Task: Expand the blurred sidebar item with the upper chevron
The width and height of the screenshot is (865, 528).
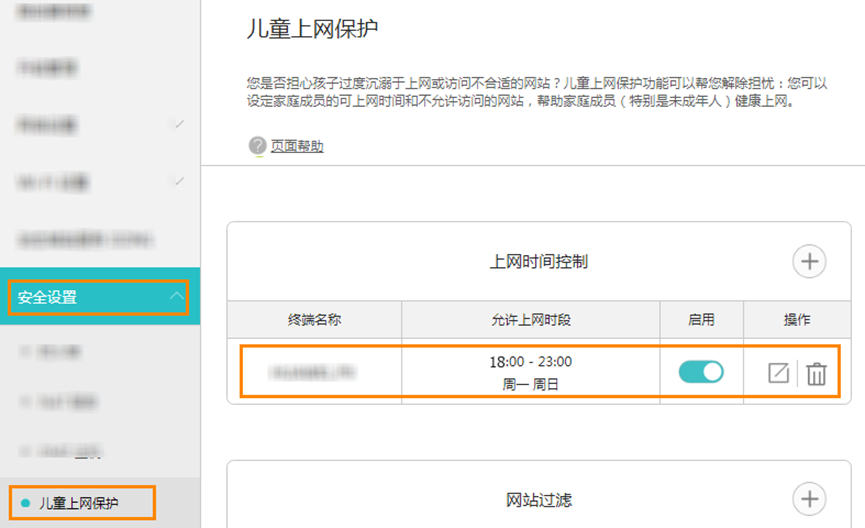Action: 178,125
